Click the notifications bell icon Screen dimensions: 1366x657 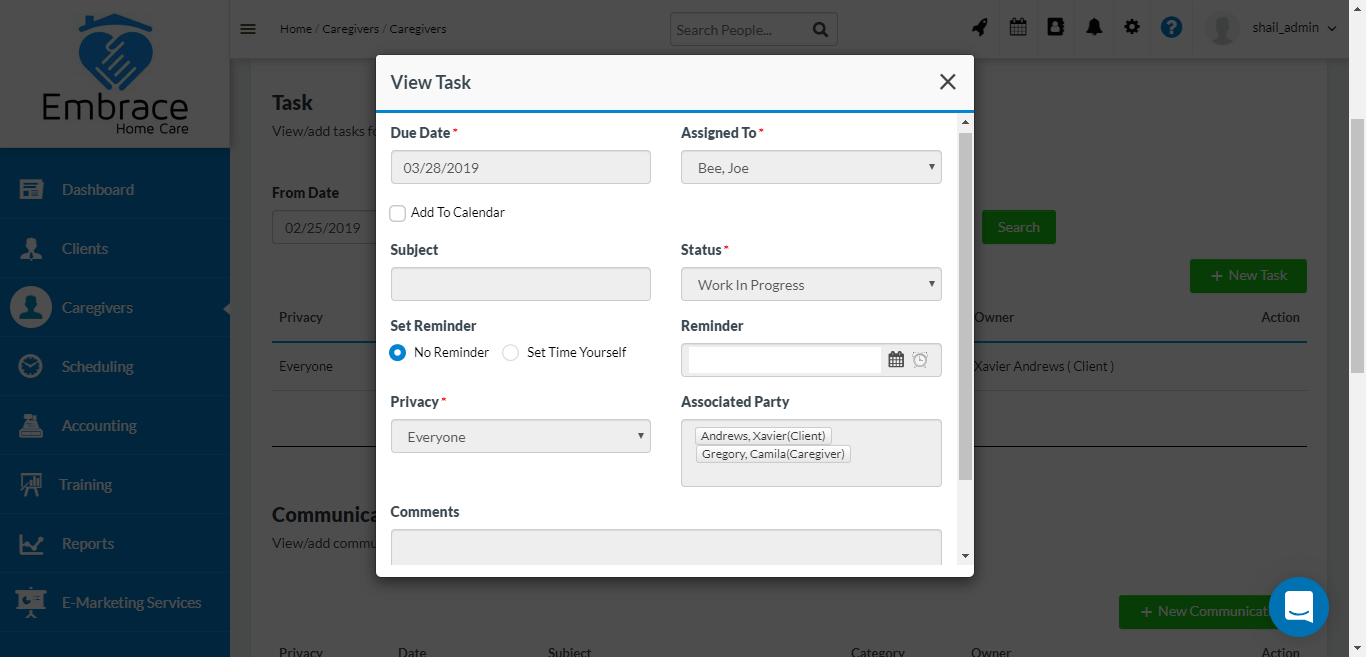tap(1094, 28)
